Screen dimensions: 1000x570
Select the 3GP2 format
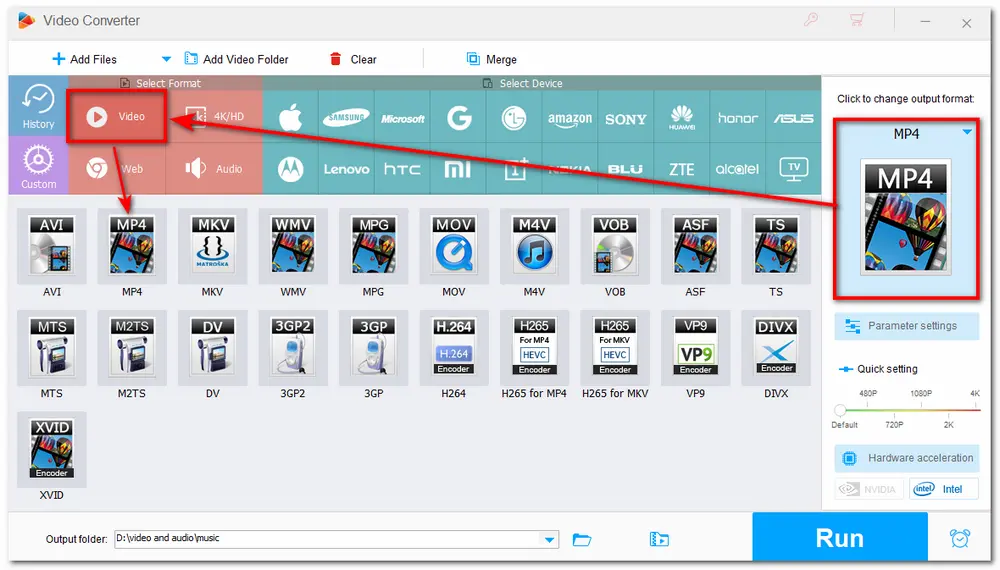(x=293, y=347)
